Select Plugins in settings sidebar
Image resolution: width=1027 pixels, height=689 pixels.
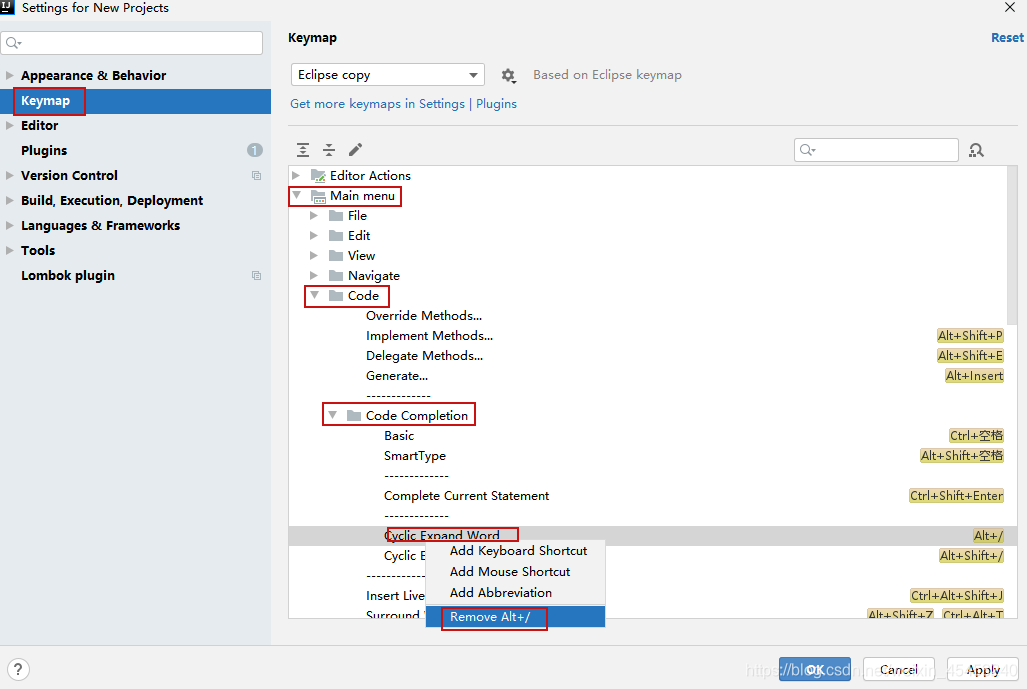click(x=136, y=151)
